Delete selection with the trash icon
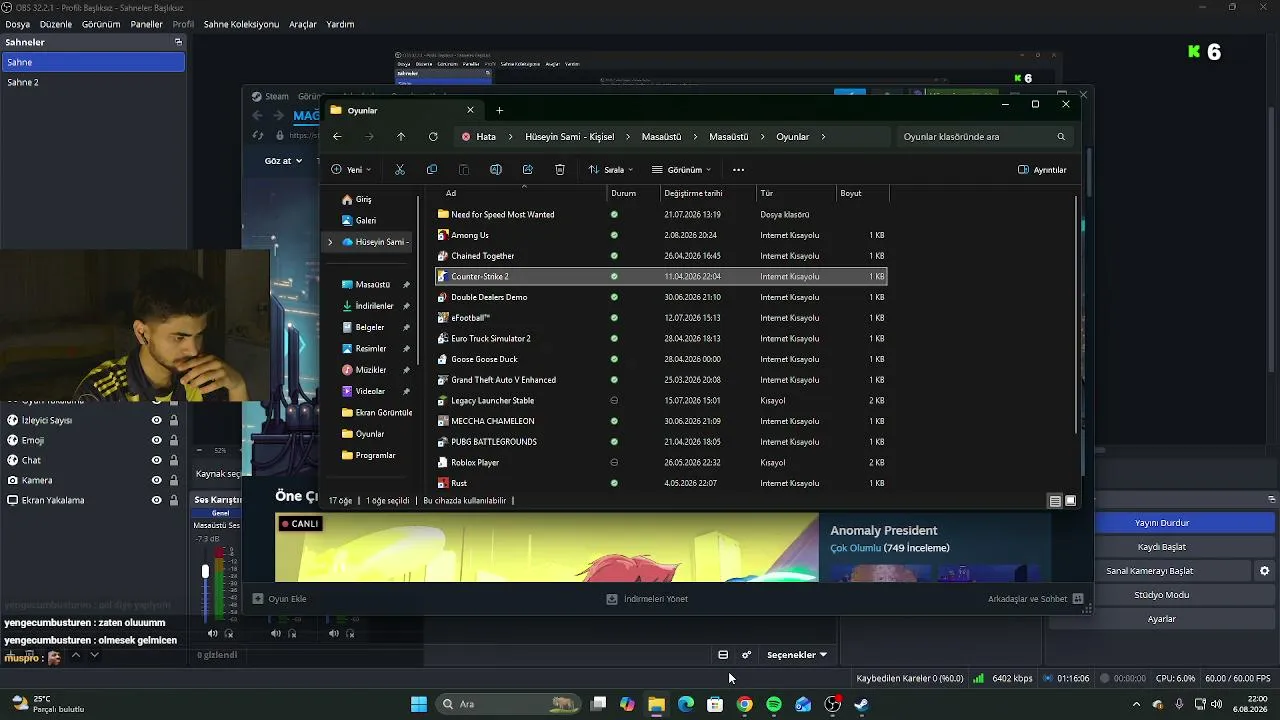Screen dimensions: 1280x720 (560, 170)
